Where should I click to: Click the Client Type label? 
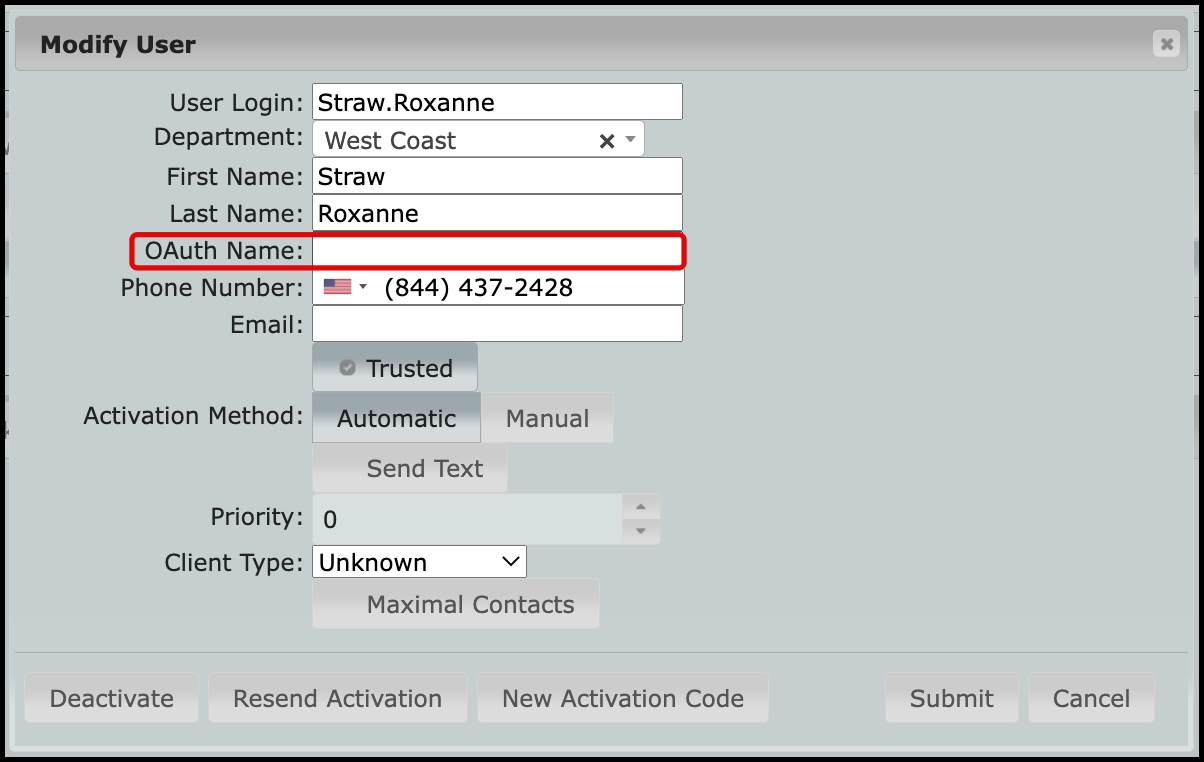[234, 562]
